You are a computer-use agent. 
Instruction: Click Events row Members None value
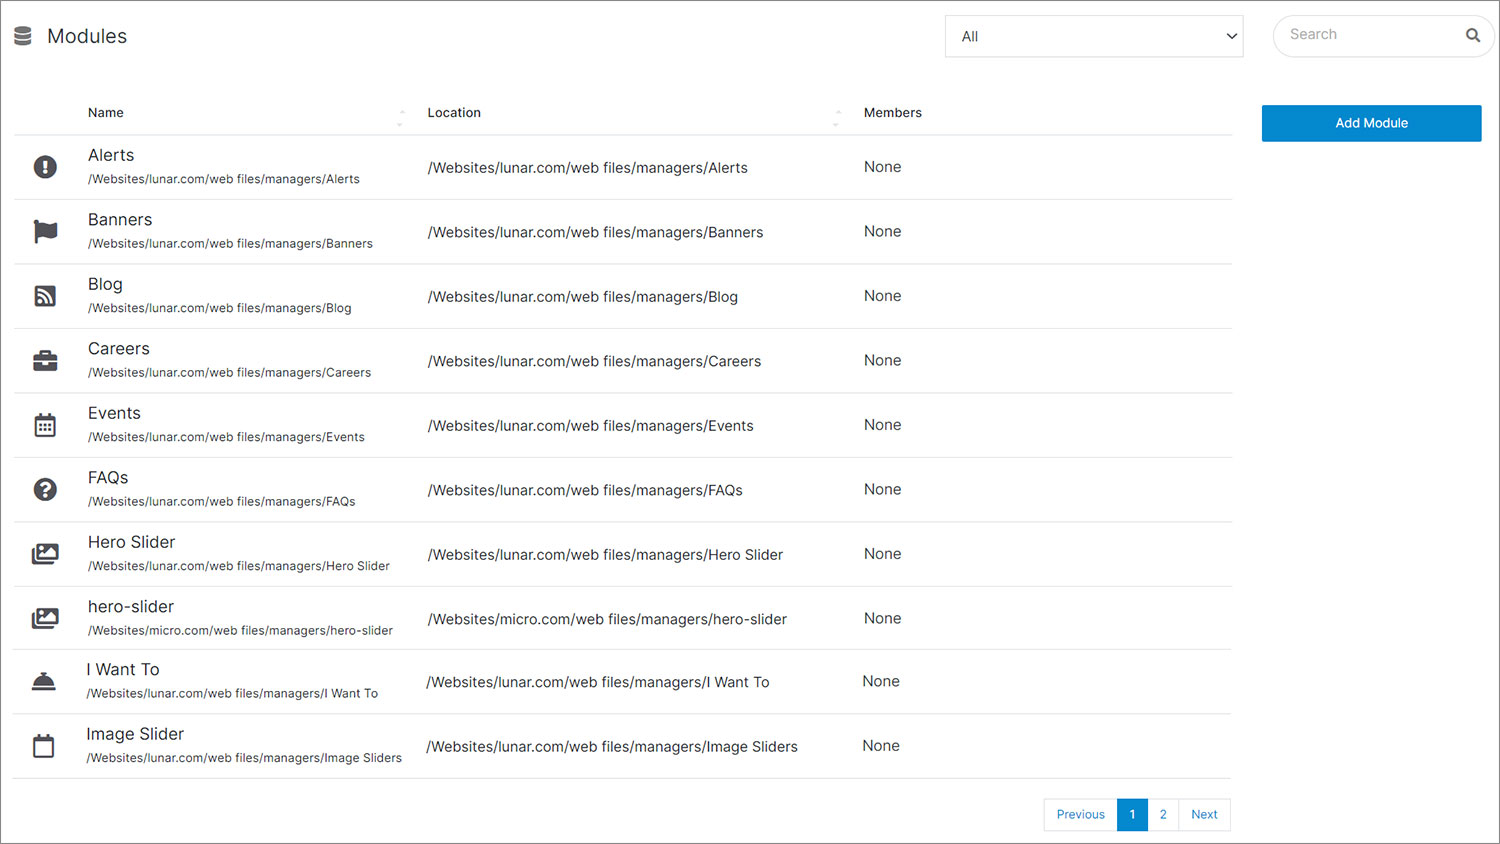click(x=883, y=425)
